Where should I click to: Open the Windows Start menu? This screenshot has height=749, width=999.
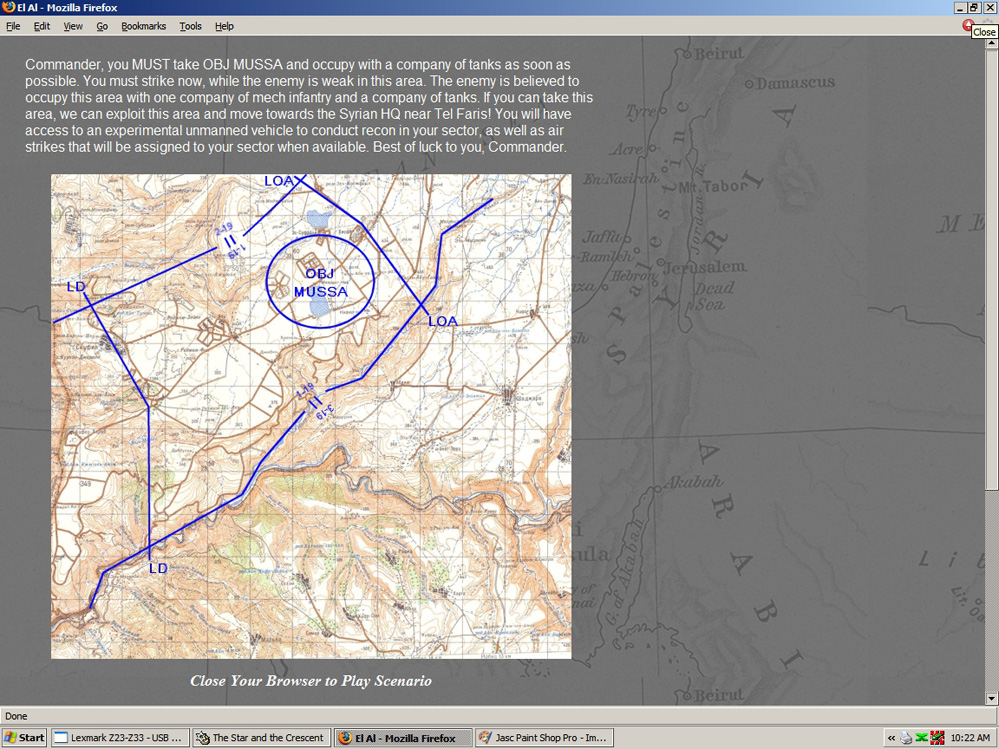pyautogui.click(x=24, y=738)
